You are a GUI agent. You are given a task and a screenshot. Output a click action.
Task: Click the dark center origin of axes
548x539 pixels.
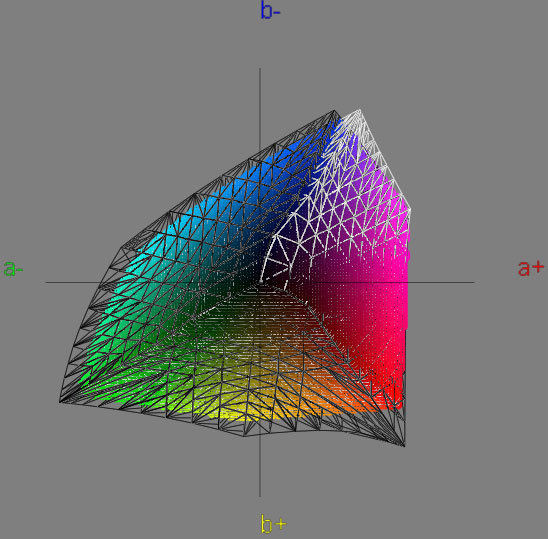(260, 282)
